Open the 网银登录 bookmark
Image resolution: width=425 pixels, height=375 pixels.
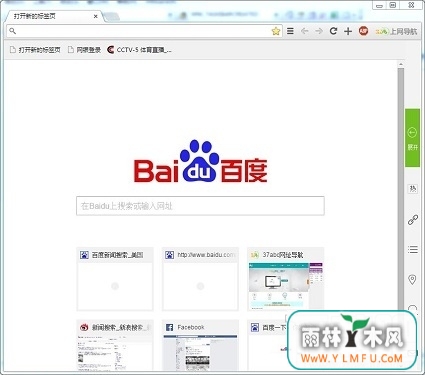click(84, 50)
